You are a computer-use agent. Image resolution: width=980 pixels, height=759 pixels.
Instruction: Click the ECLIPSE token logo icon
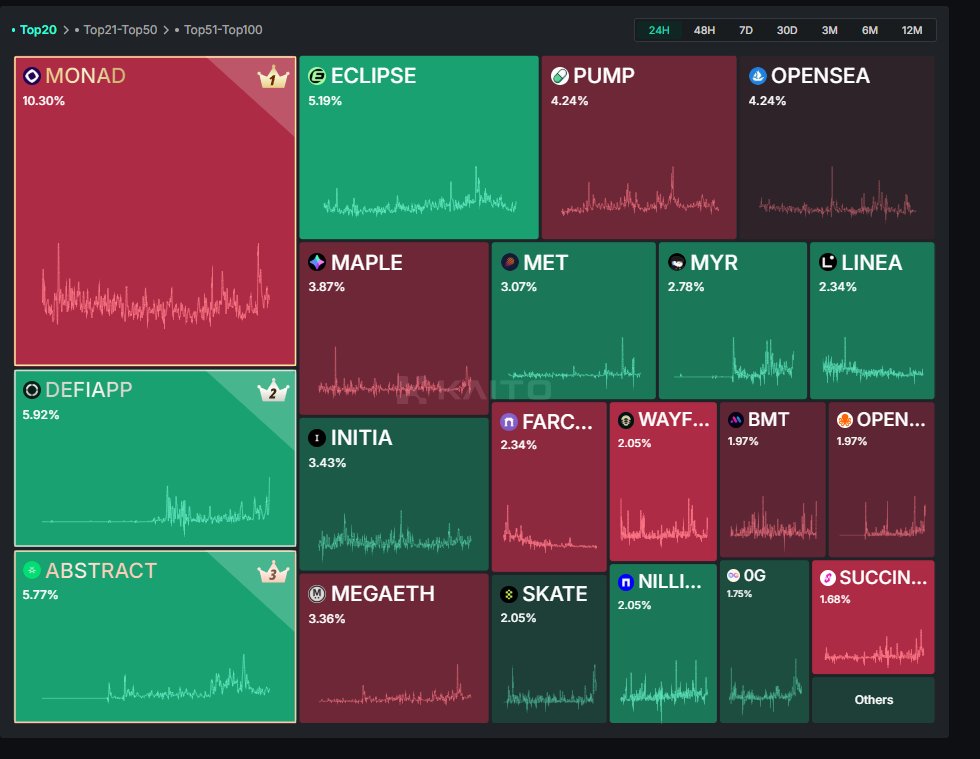pyautogui.click(x=317, y=76)
